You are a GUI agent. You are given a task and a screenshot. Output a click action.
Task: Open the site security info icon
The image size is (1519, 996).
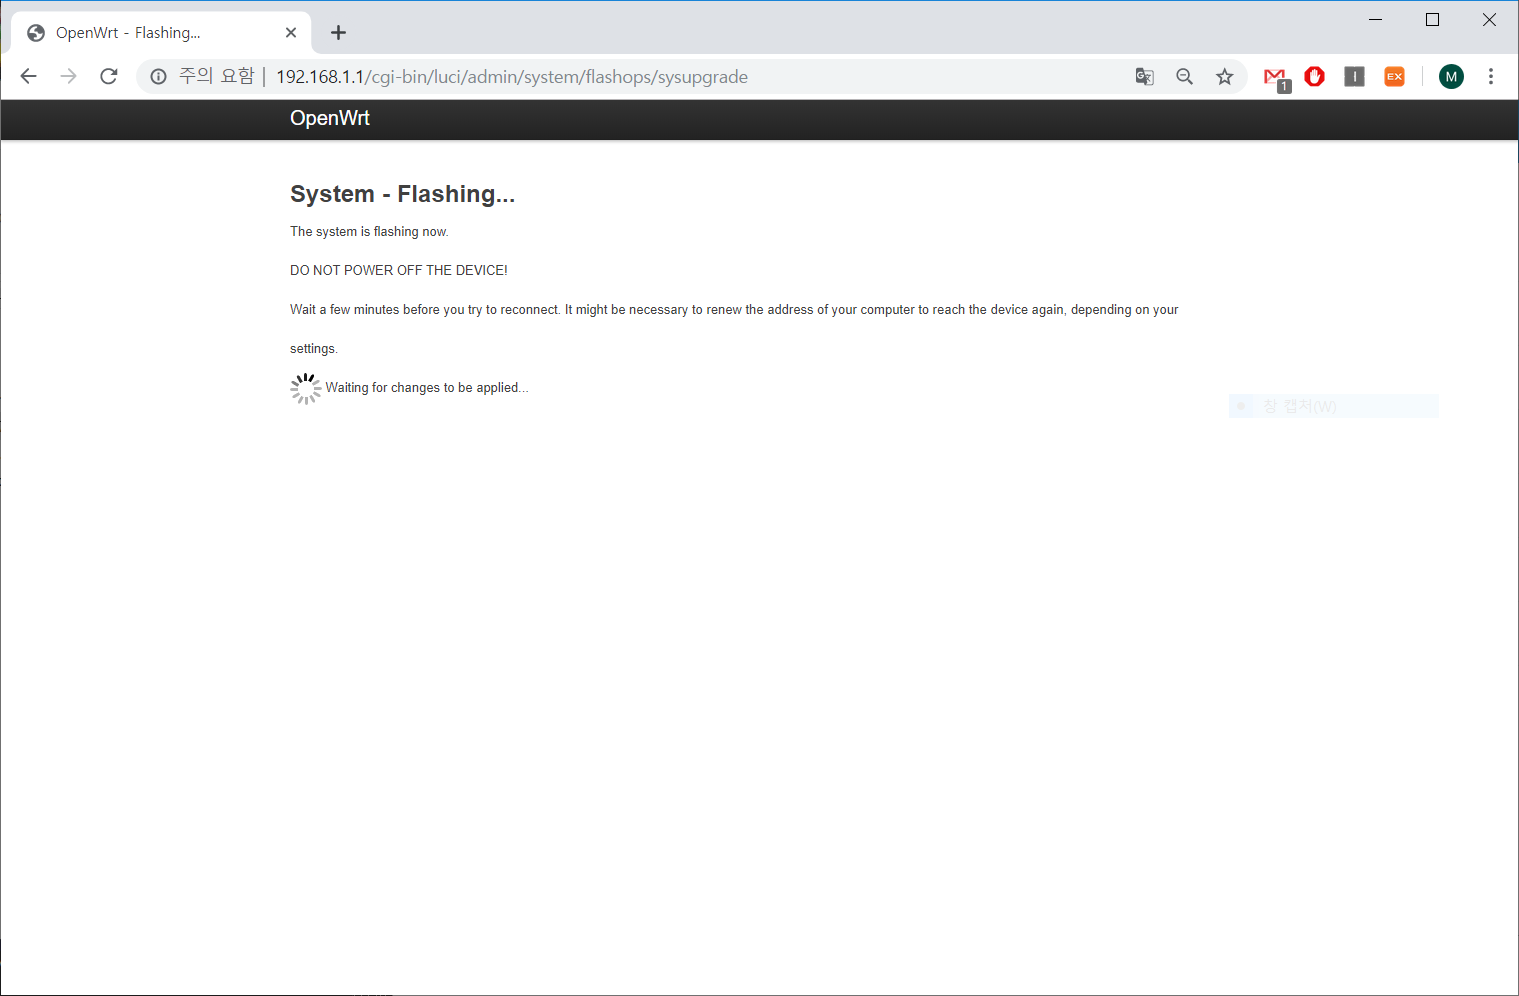(158, 77)
